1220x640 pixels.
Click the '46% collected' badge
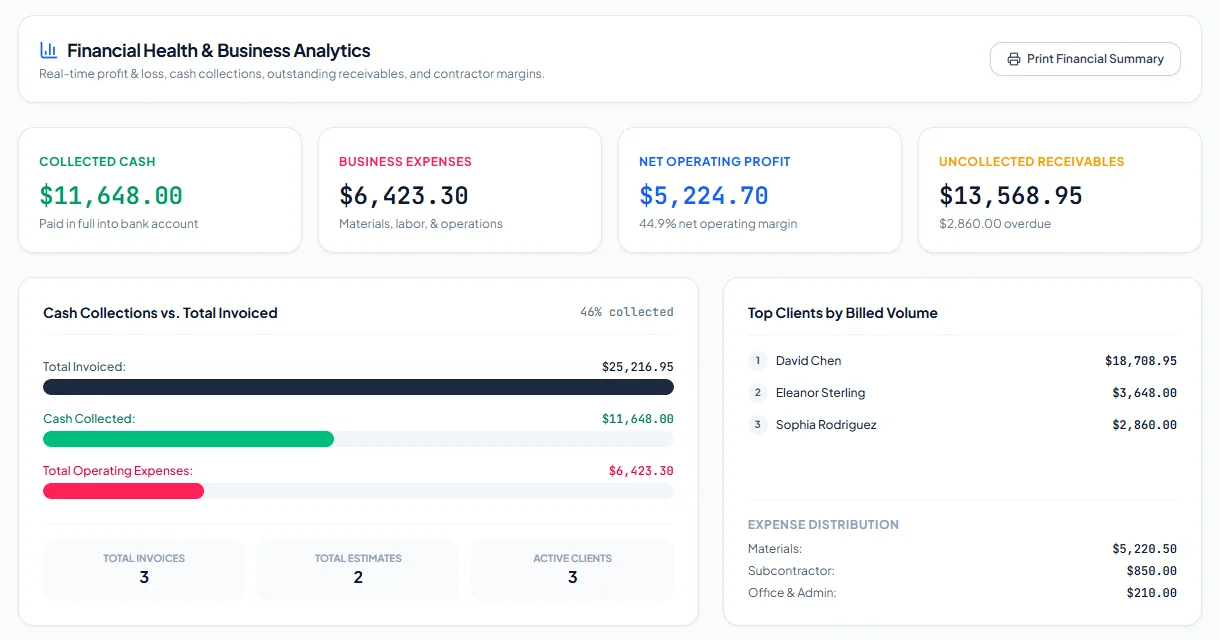click(627, 312)
